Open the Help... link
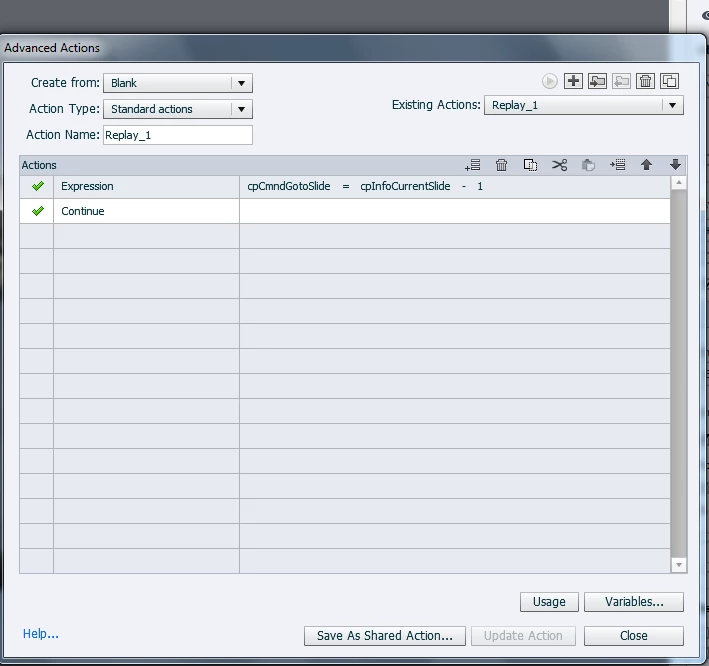 click(41, 634)
